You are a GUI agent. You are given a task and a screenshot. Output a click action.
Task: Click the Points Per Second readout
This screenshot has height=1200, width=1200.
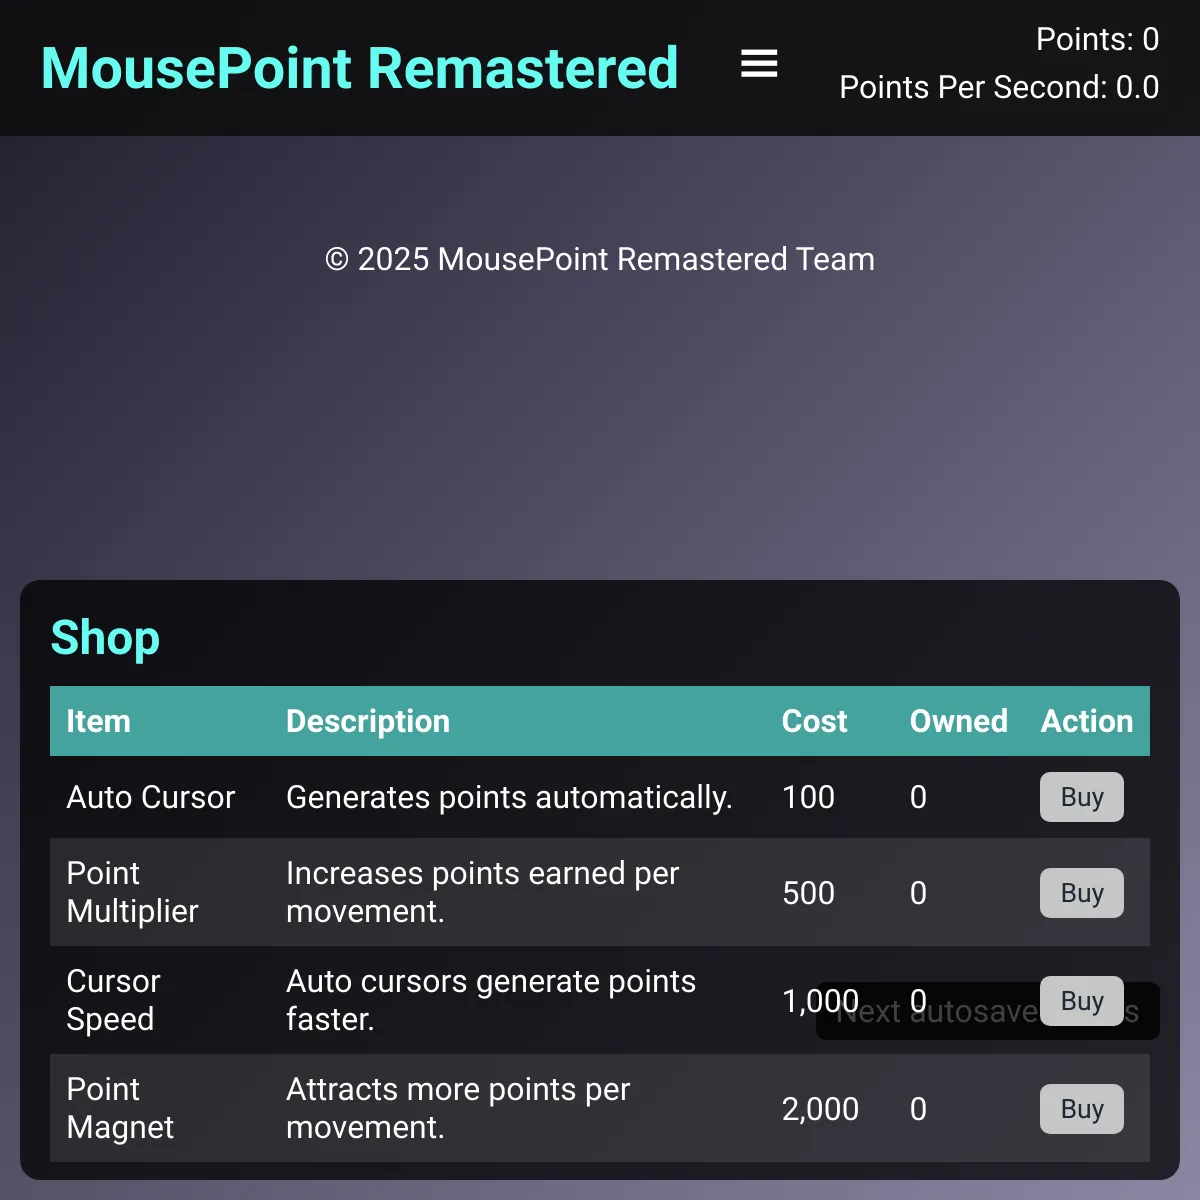click(999, 87)
